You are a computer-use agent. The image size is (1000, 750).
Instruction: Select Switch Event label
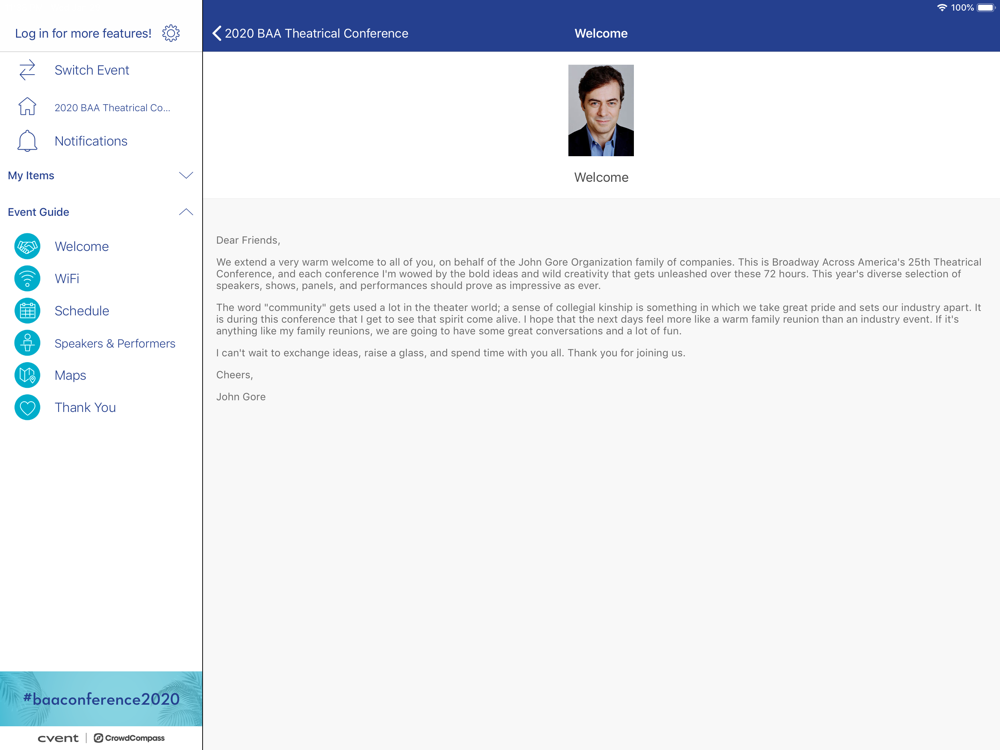[92, 70]
